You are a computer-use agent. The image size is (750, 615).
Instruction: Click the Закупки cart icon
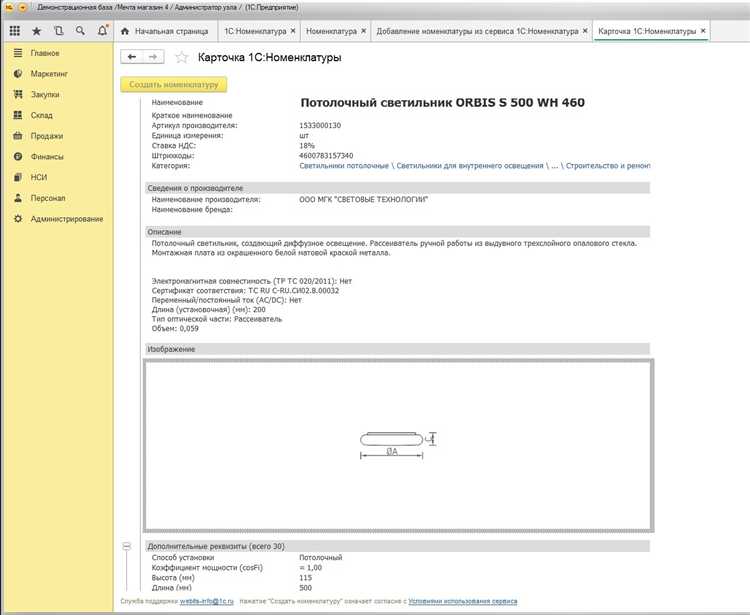click(x=18, y=94)
